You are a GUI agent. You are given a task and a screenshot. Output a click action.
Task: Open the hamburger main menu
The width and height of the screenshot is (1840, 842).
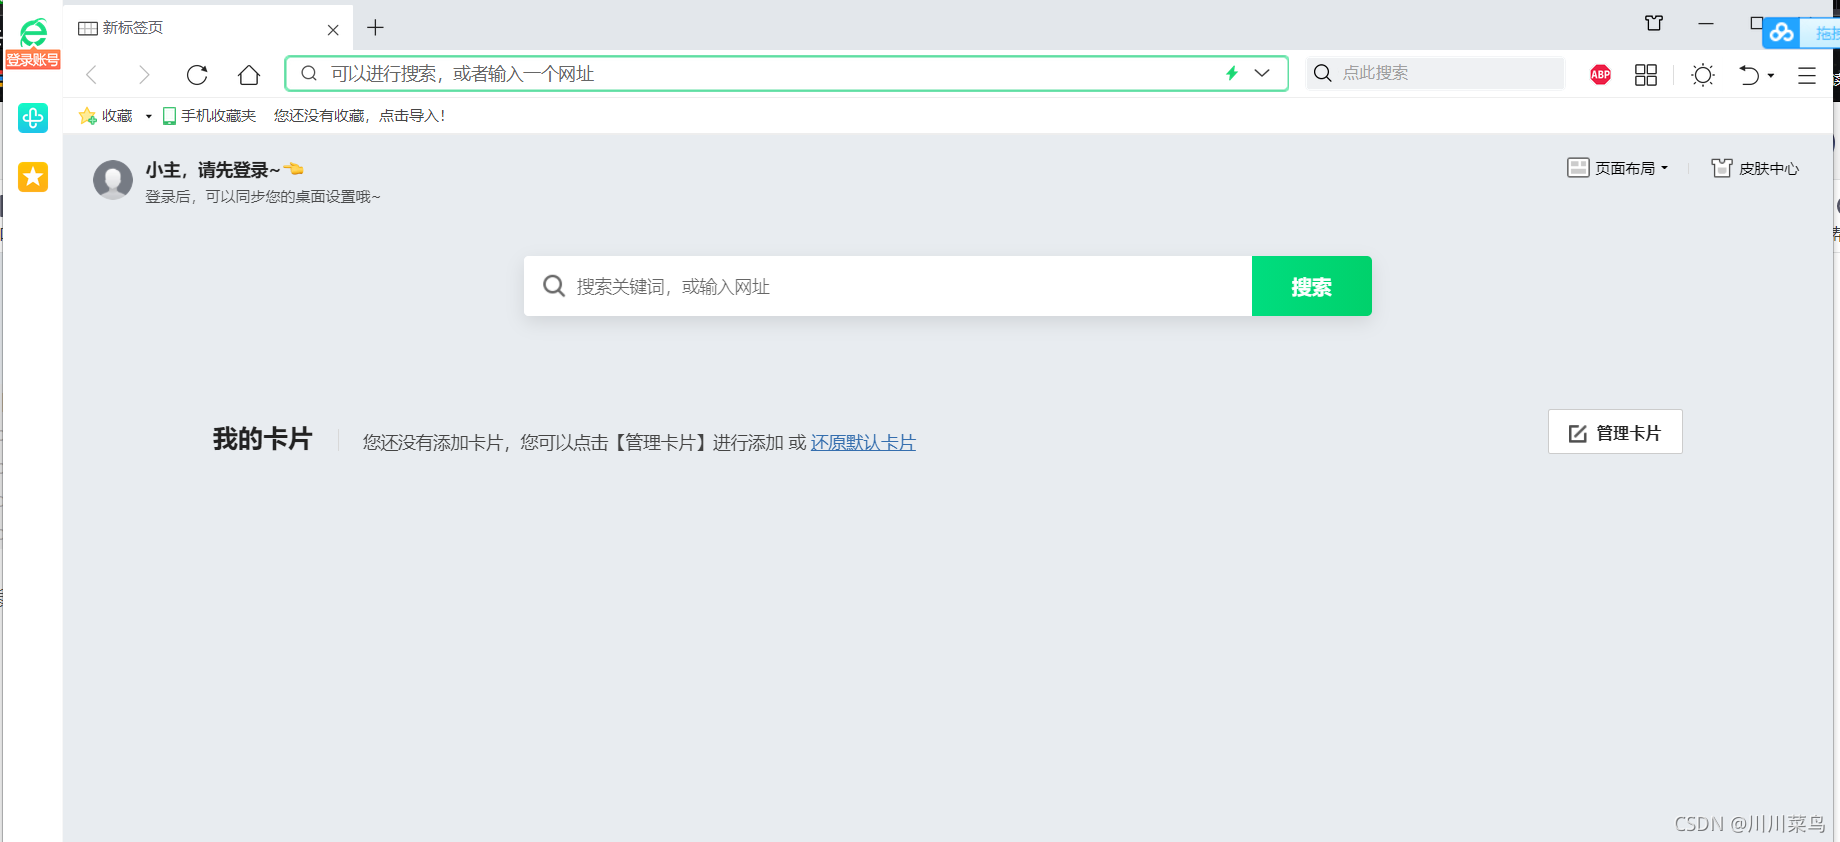tap(1807, 75)
